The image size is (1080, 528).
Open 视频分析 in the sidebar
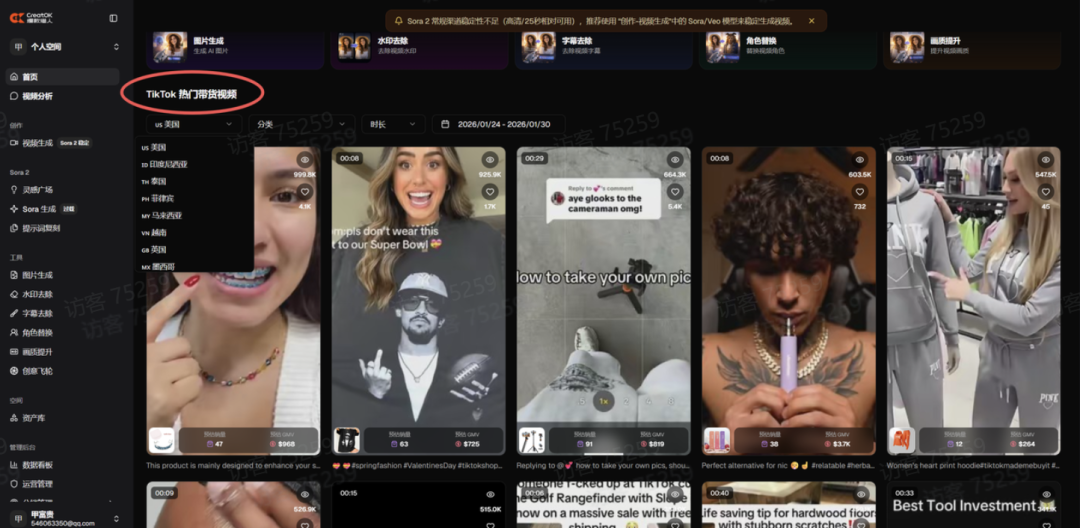(62, 96)
